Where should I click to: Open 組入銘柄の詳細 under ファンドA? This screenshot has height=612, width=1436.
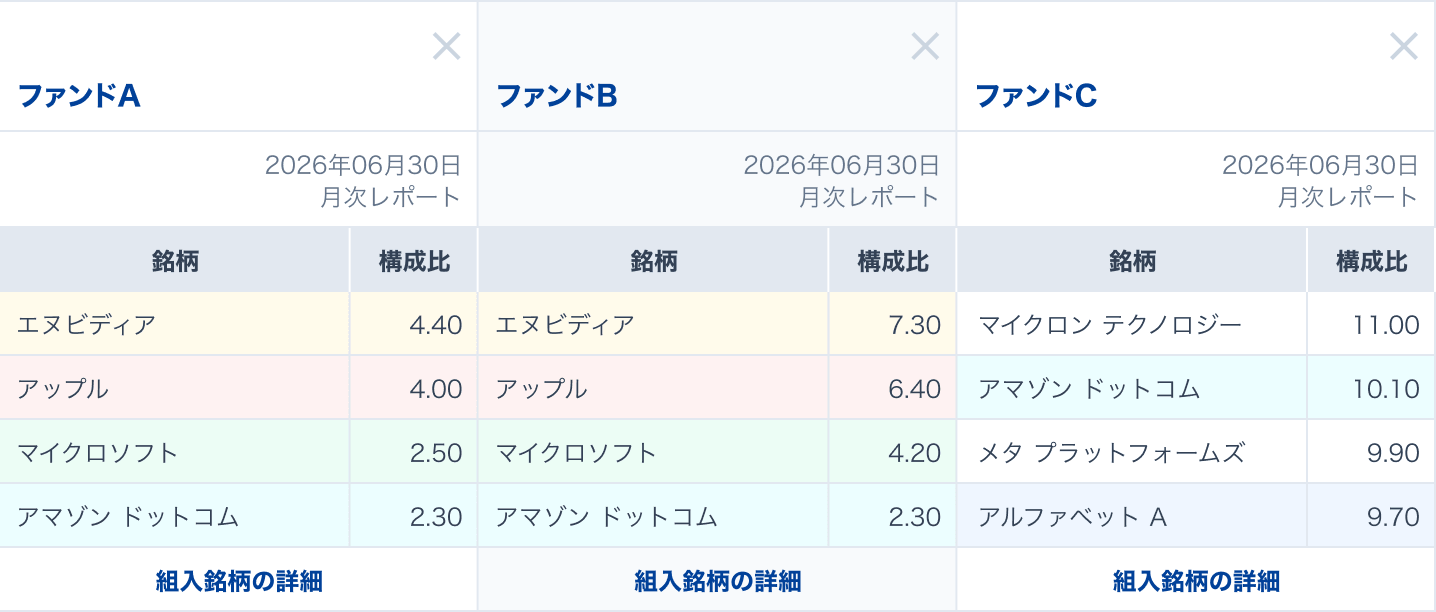tap(239, 581)
